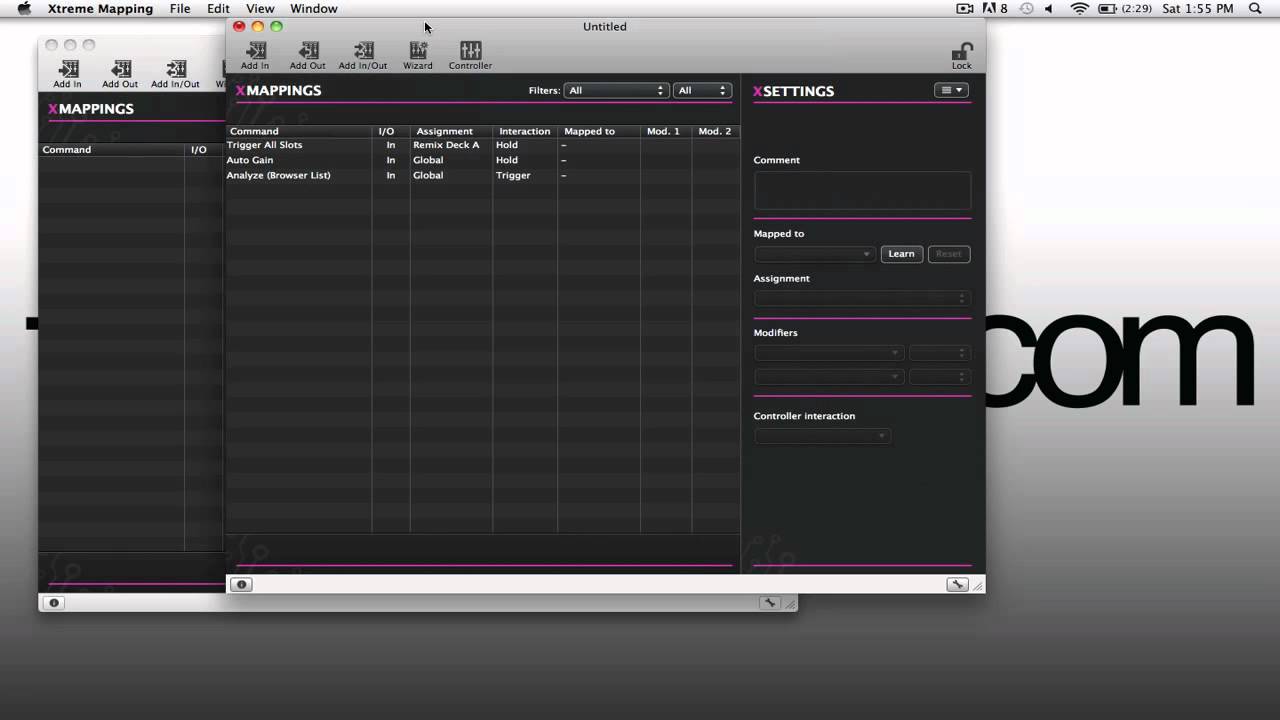This screenshot has width=1280, height=720.
Task: Click inside the Comment text field
Action: (862, 190)
